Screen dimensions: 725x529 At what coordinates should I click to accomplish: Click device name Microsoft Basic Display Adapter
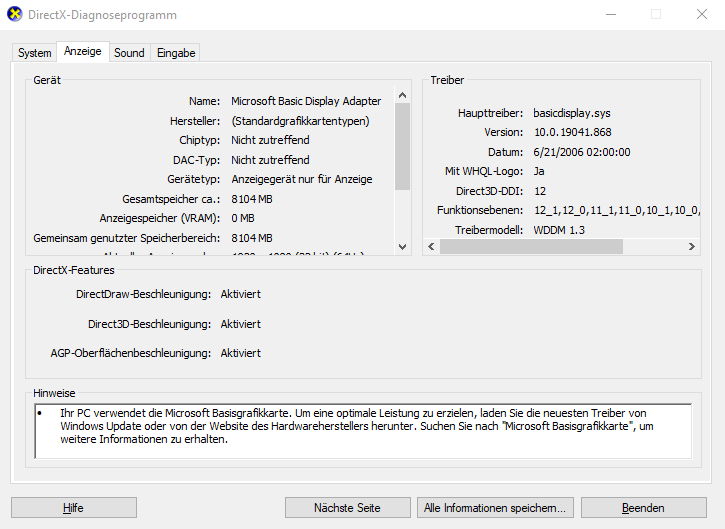click(306, 101)
